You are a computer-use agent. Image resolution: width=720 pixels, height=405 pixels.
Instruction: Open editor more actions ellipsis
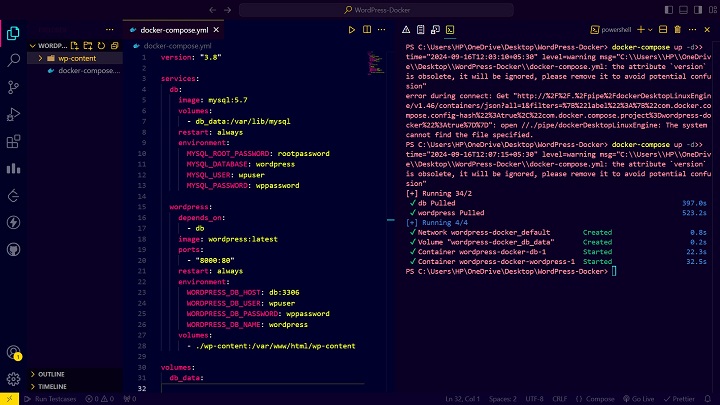point(382,30)
